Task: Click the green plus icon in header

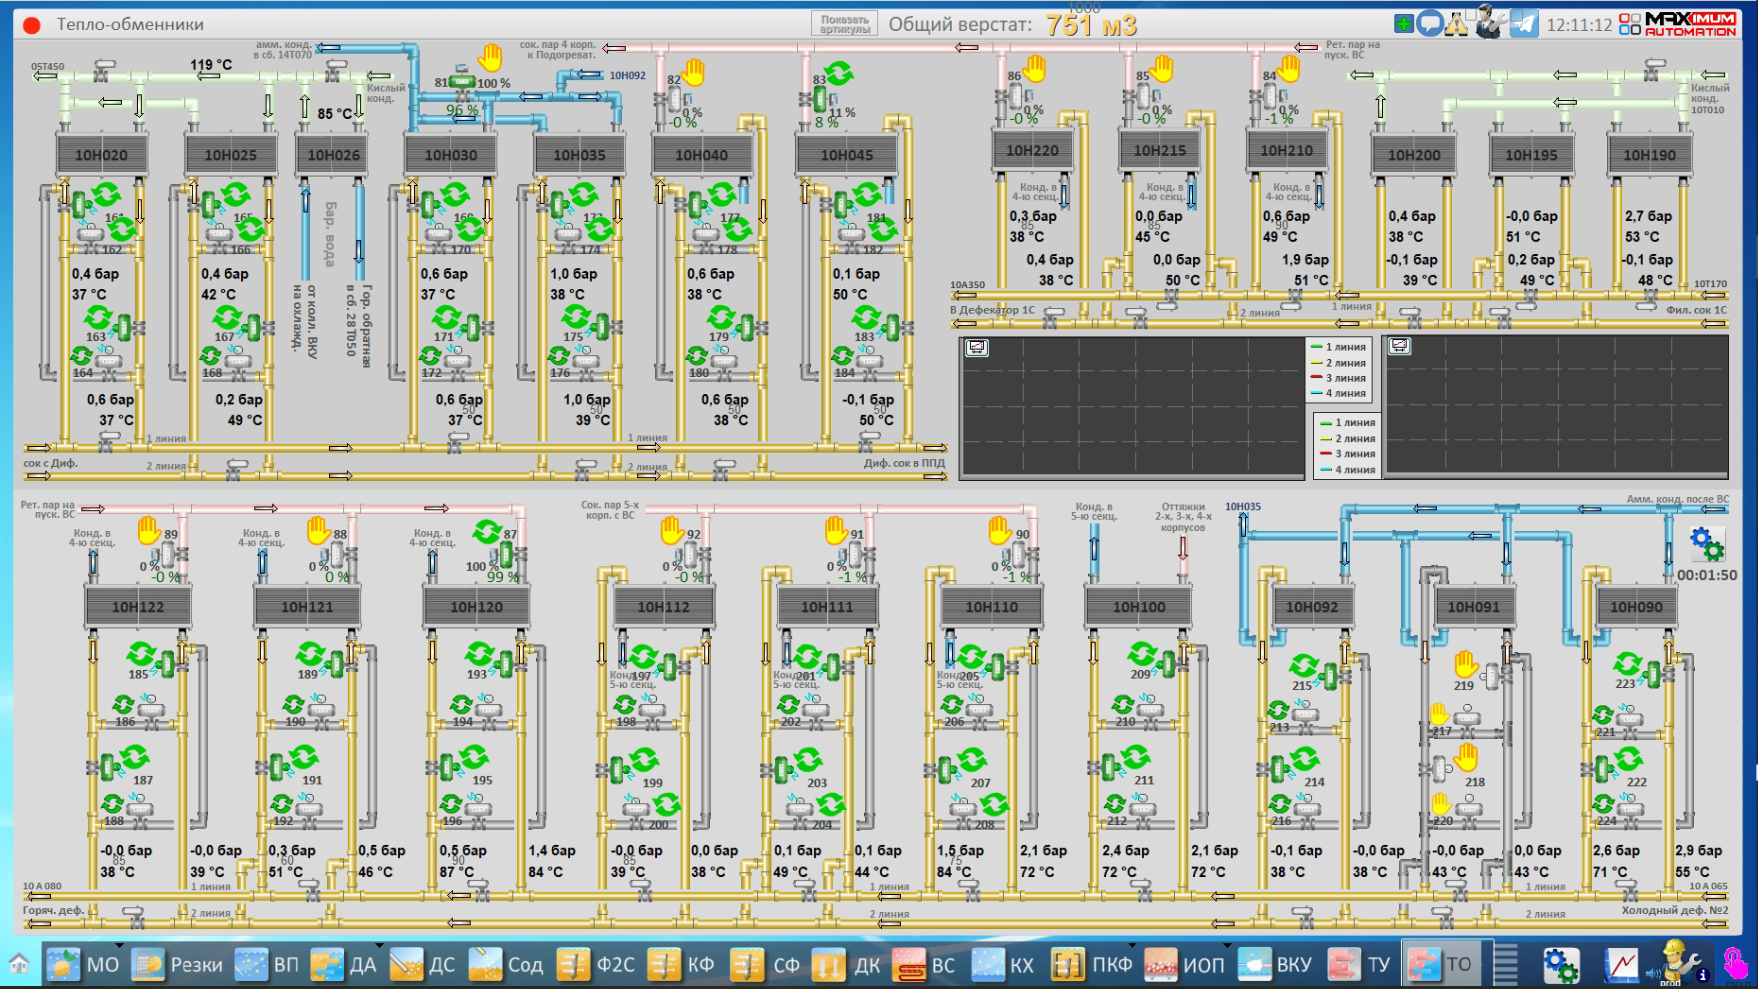Action: 1404,24
